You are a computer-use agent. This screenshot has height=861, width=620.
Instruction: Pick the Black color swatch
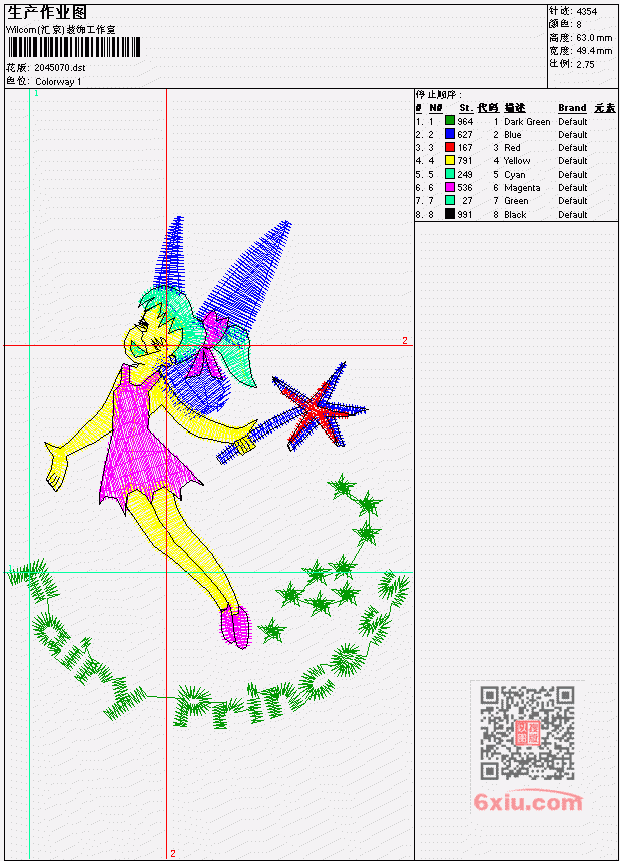point(449,214)
